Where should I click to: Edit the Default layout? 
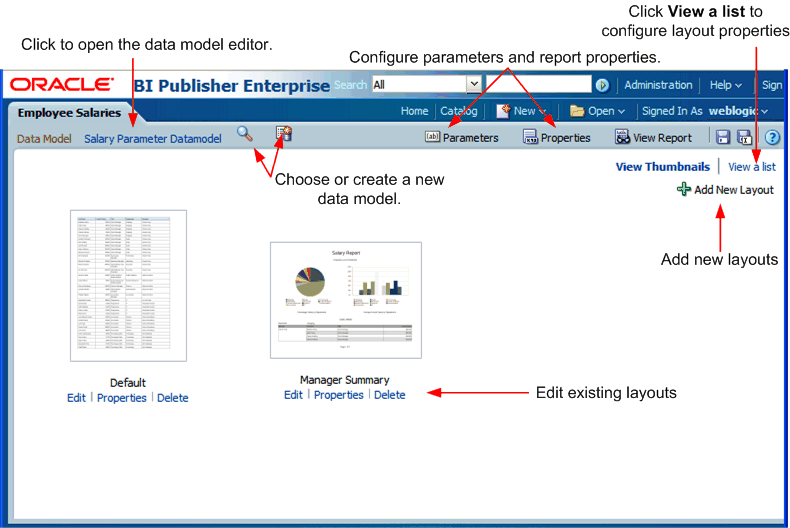click(x=76, y=398)
